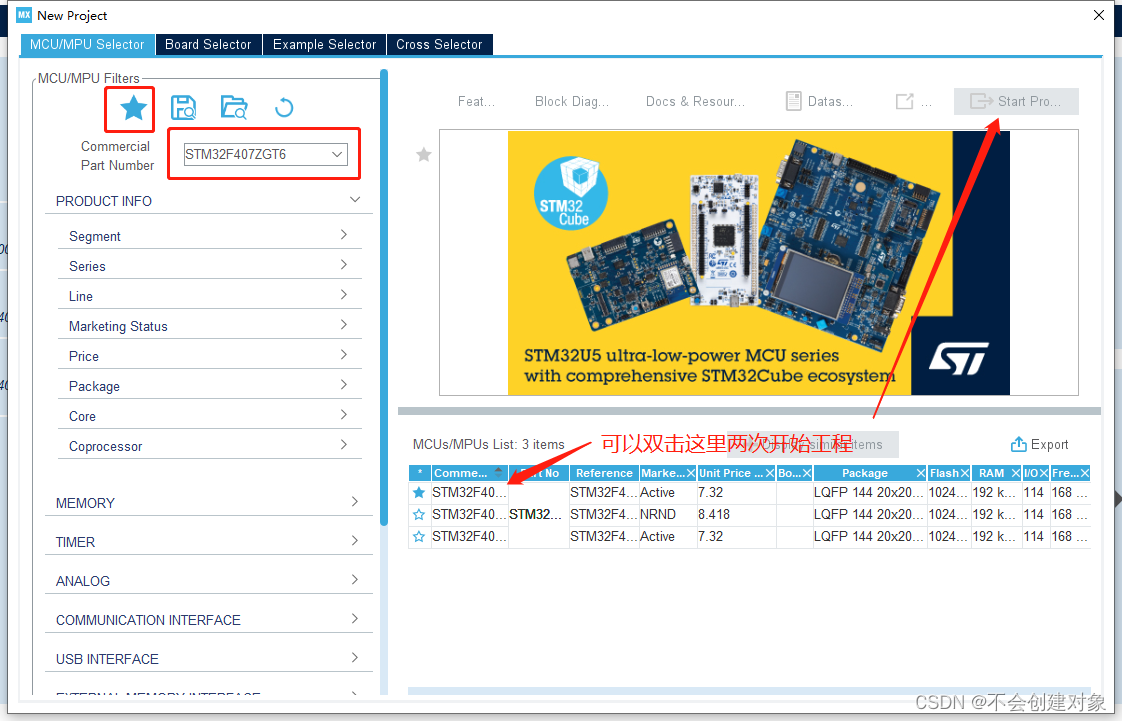Unfavorite the first STM32F40 row star

(x=419, y=492)
